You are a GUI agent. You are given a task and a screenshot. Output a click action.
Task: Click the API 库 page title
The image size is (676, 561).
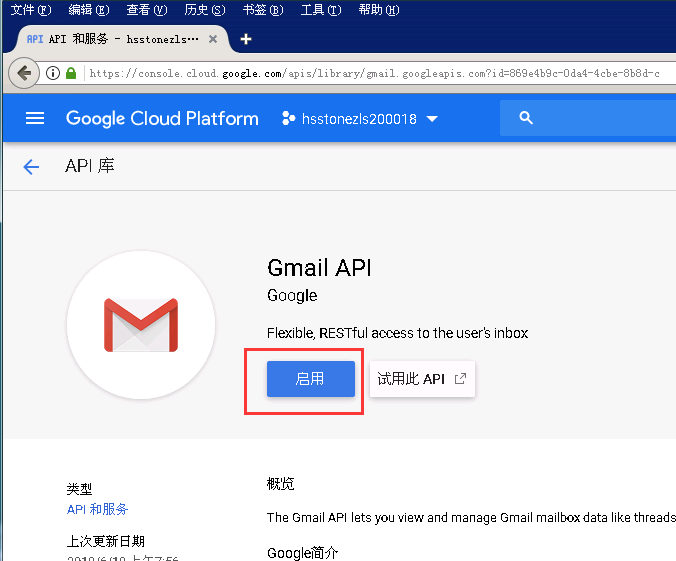point(90,166)
